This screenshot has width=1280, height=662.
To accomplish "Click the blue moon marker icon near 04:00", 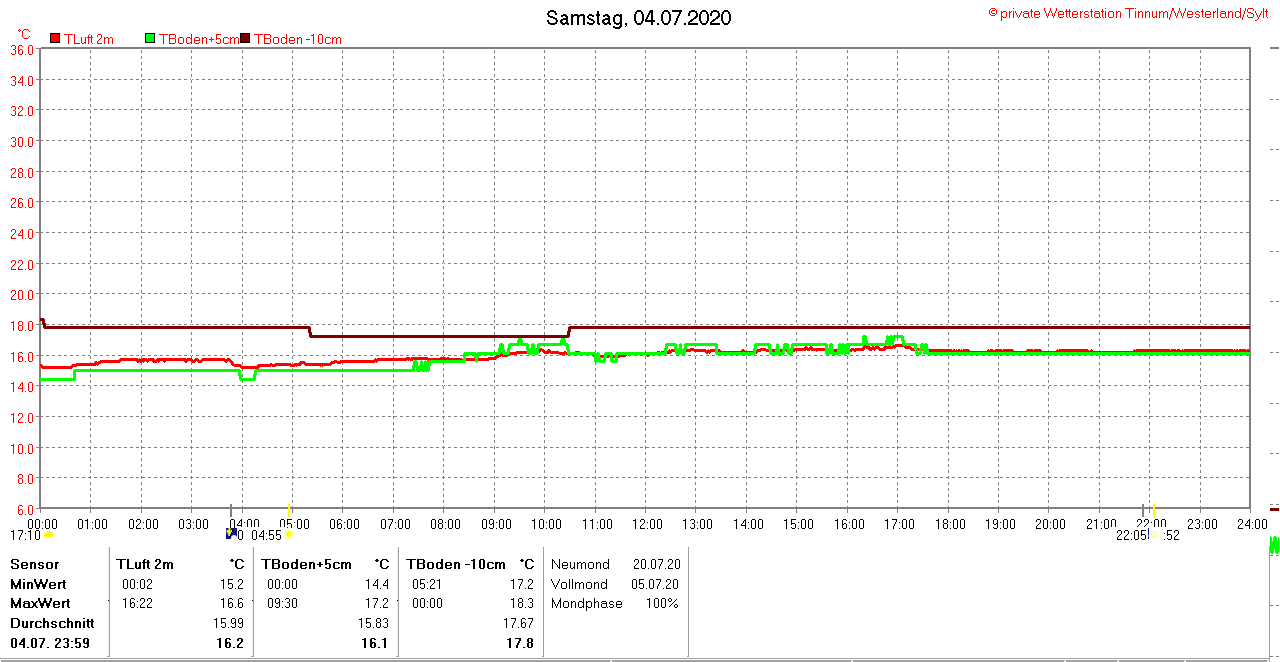I will click(x=231, y=534).
